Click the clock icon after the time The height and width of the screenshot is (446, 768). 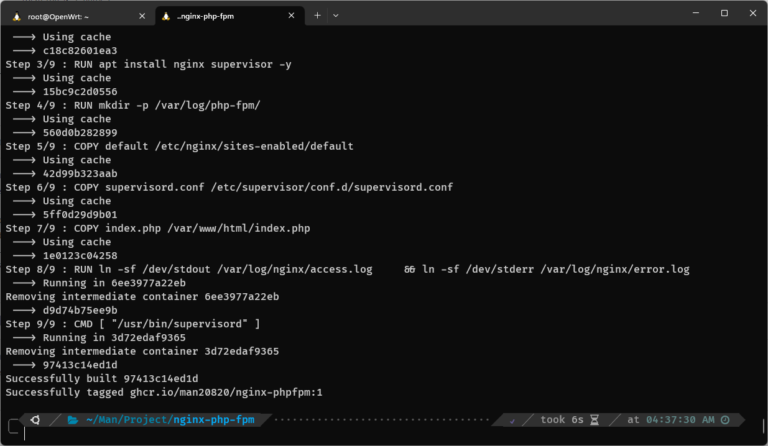point(725,420)
